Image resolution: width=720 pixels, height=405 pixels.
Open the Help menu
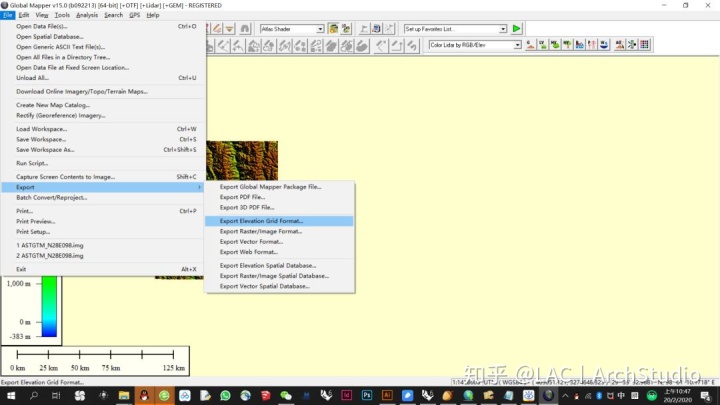tap(153, 15)
